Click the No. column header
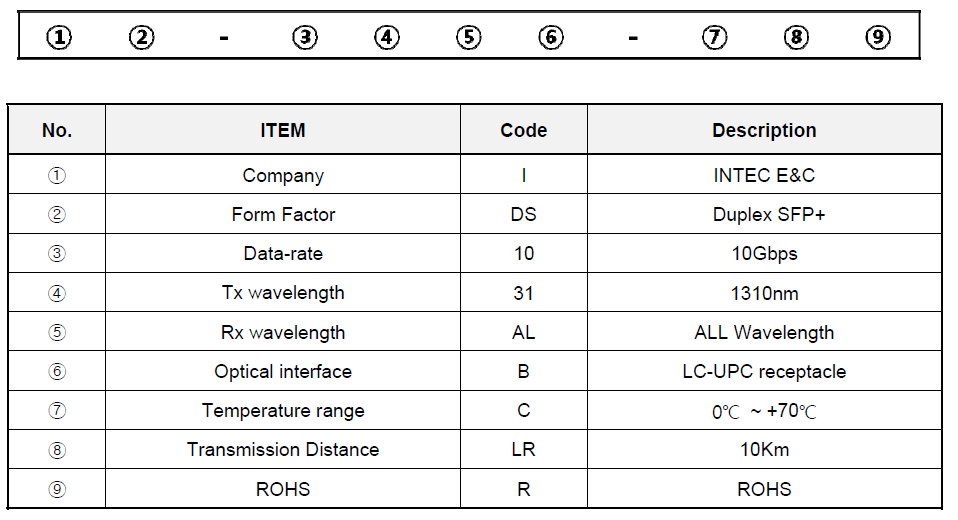This screenshot has height=520, width=958. pos(57,130)
